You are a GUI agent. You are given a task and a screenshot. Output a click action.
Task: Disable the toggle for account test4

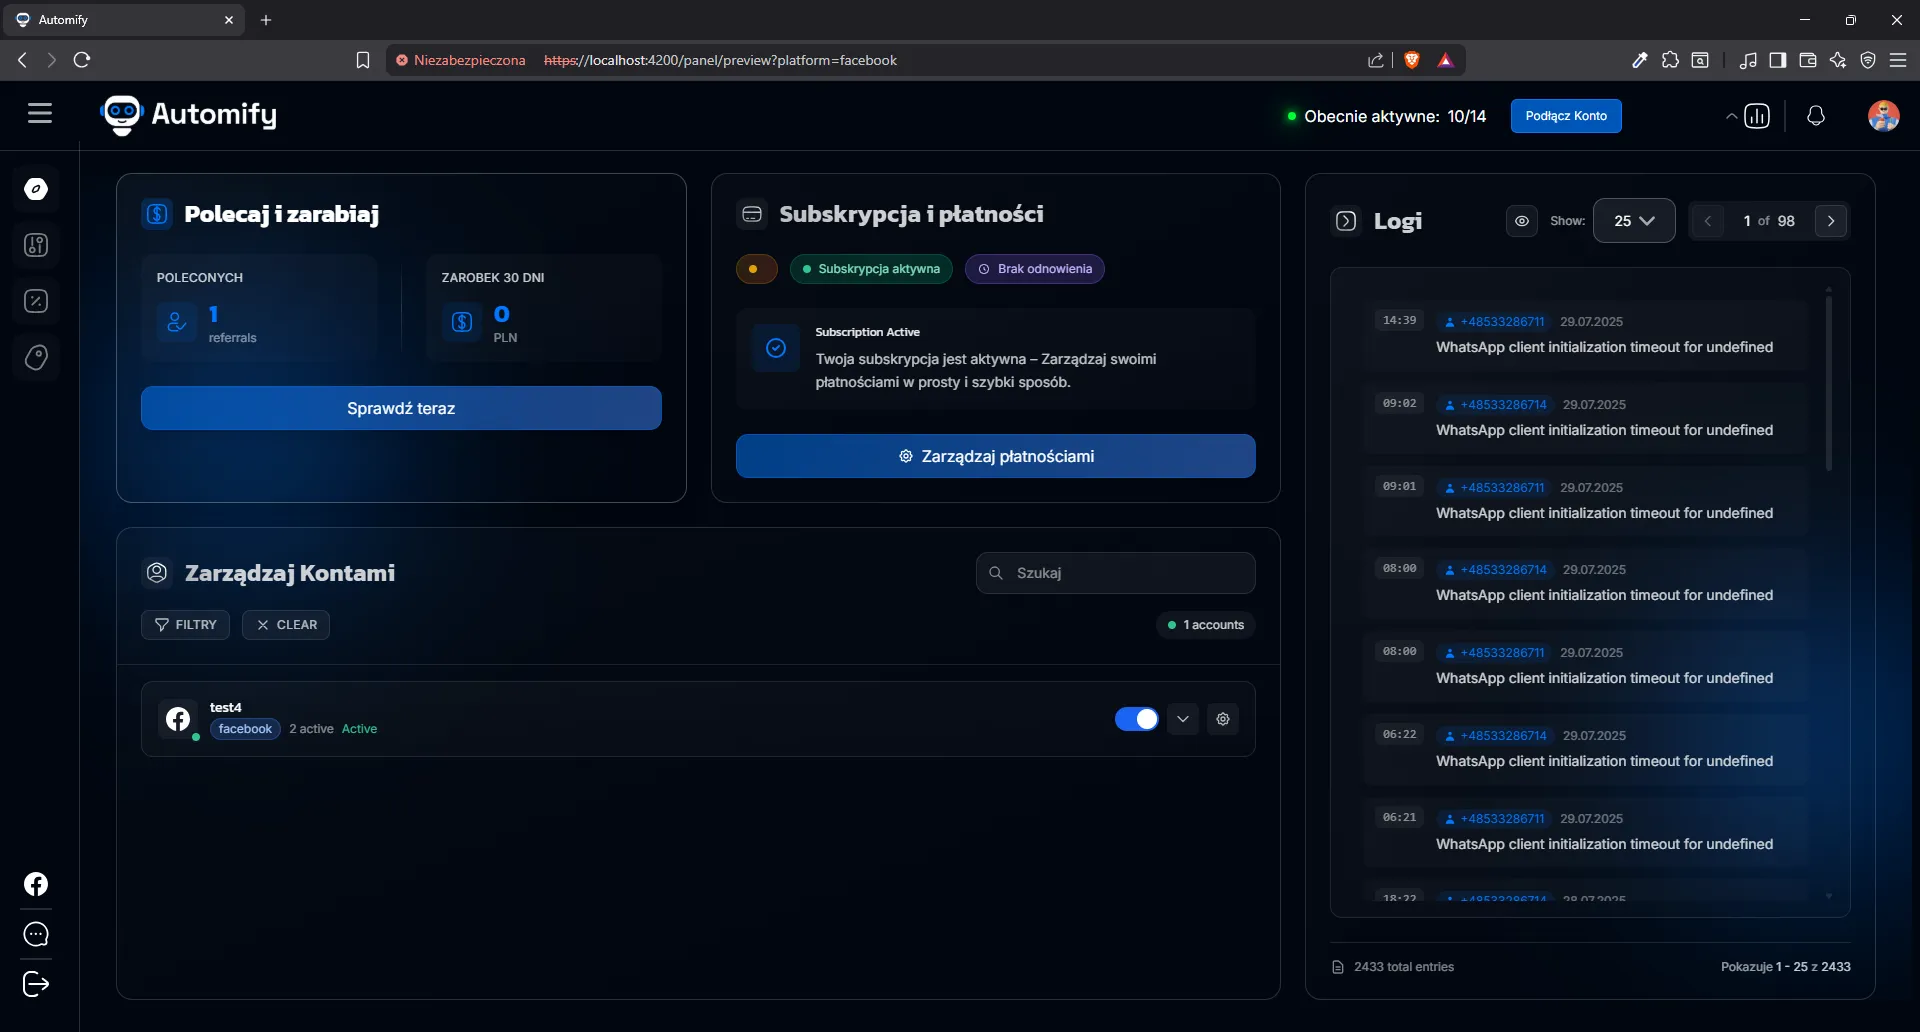(1136, 719)
